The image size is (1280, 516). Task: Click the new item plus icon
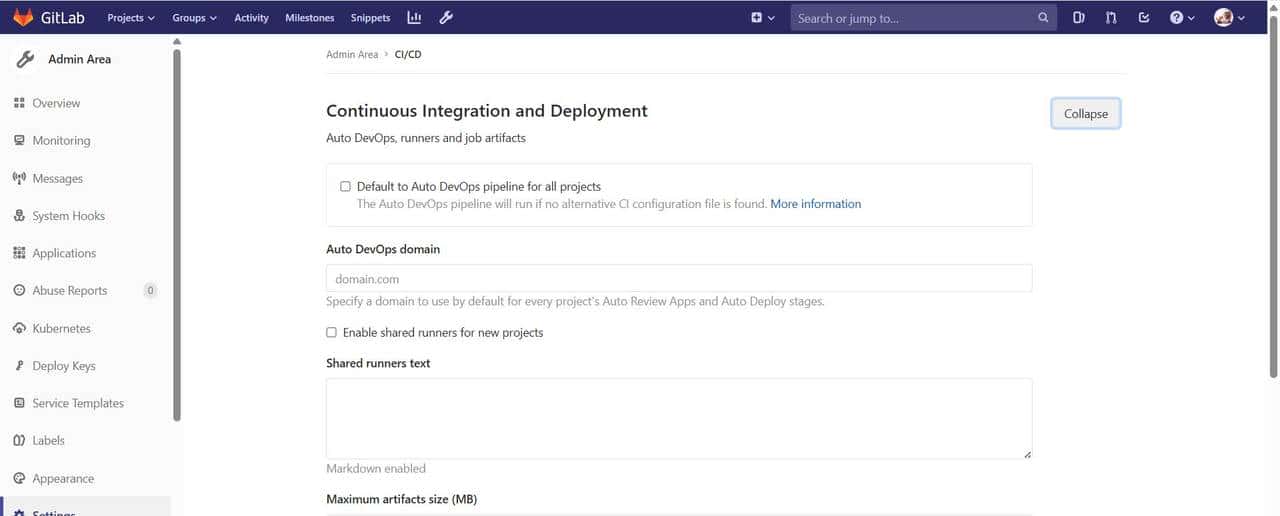[757, 17]
